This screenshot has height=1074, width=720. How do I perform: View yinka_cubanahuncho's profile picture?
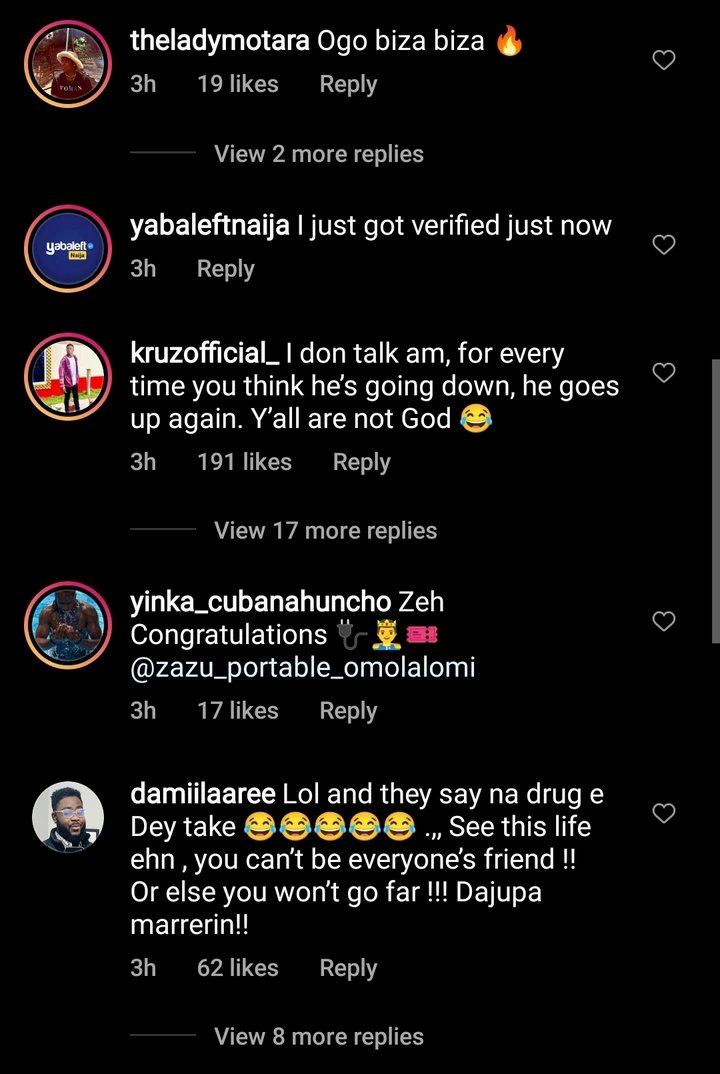(x=67, y=622)
